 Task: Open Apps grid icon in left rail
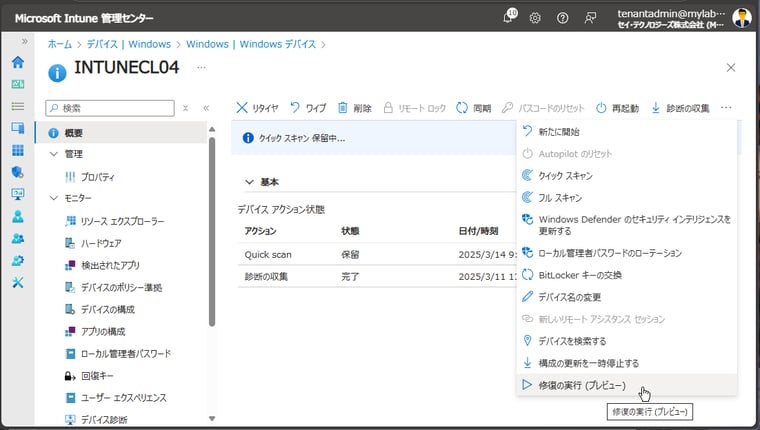(18, 150)
